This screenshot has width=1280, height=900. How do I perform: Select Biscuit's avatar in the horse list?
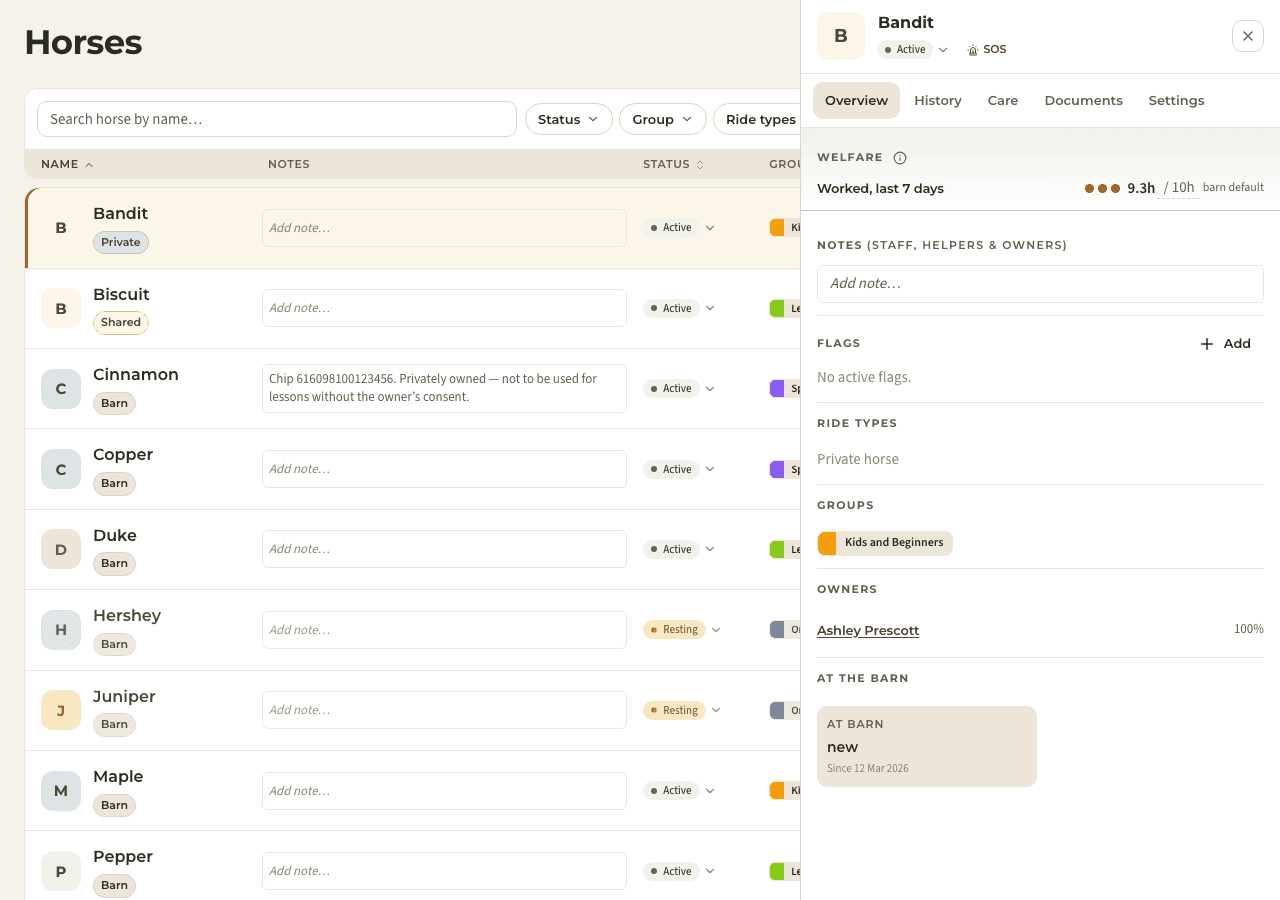61,308
